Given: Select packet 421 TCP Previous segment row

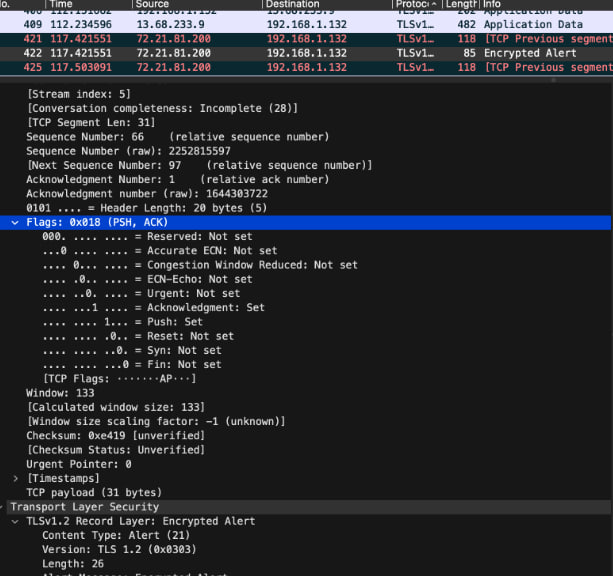Looking at the screenshot, I should tap(306, 39).
